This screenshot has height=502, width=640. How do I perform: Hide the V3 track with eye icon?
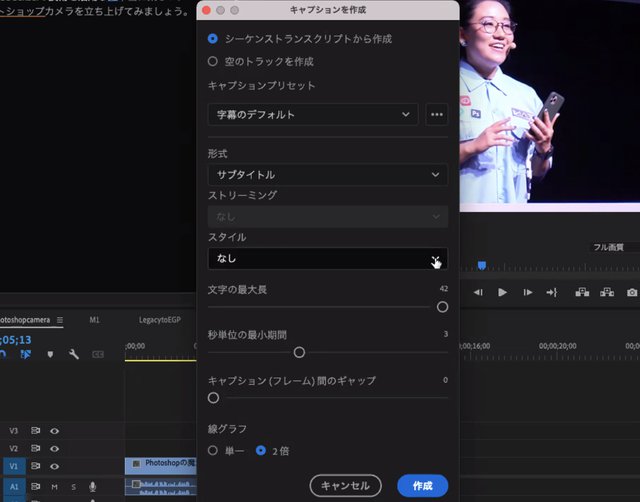click(54, 431)
